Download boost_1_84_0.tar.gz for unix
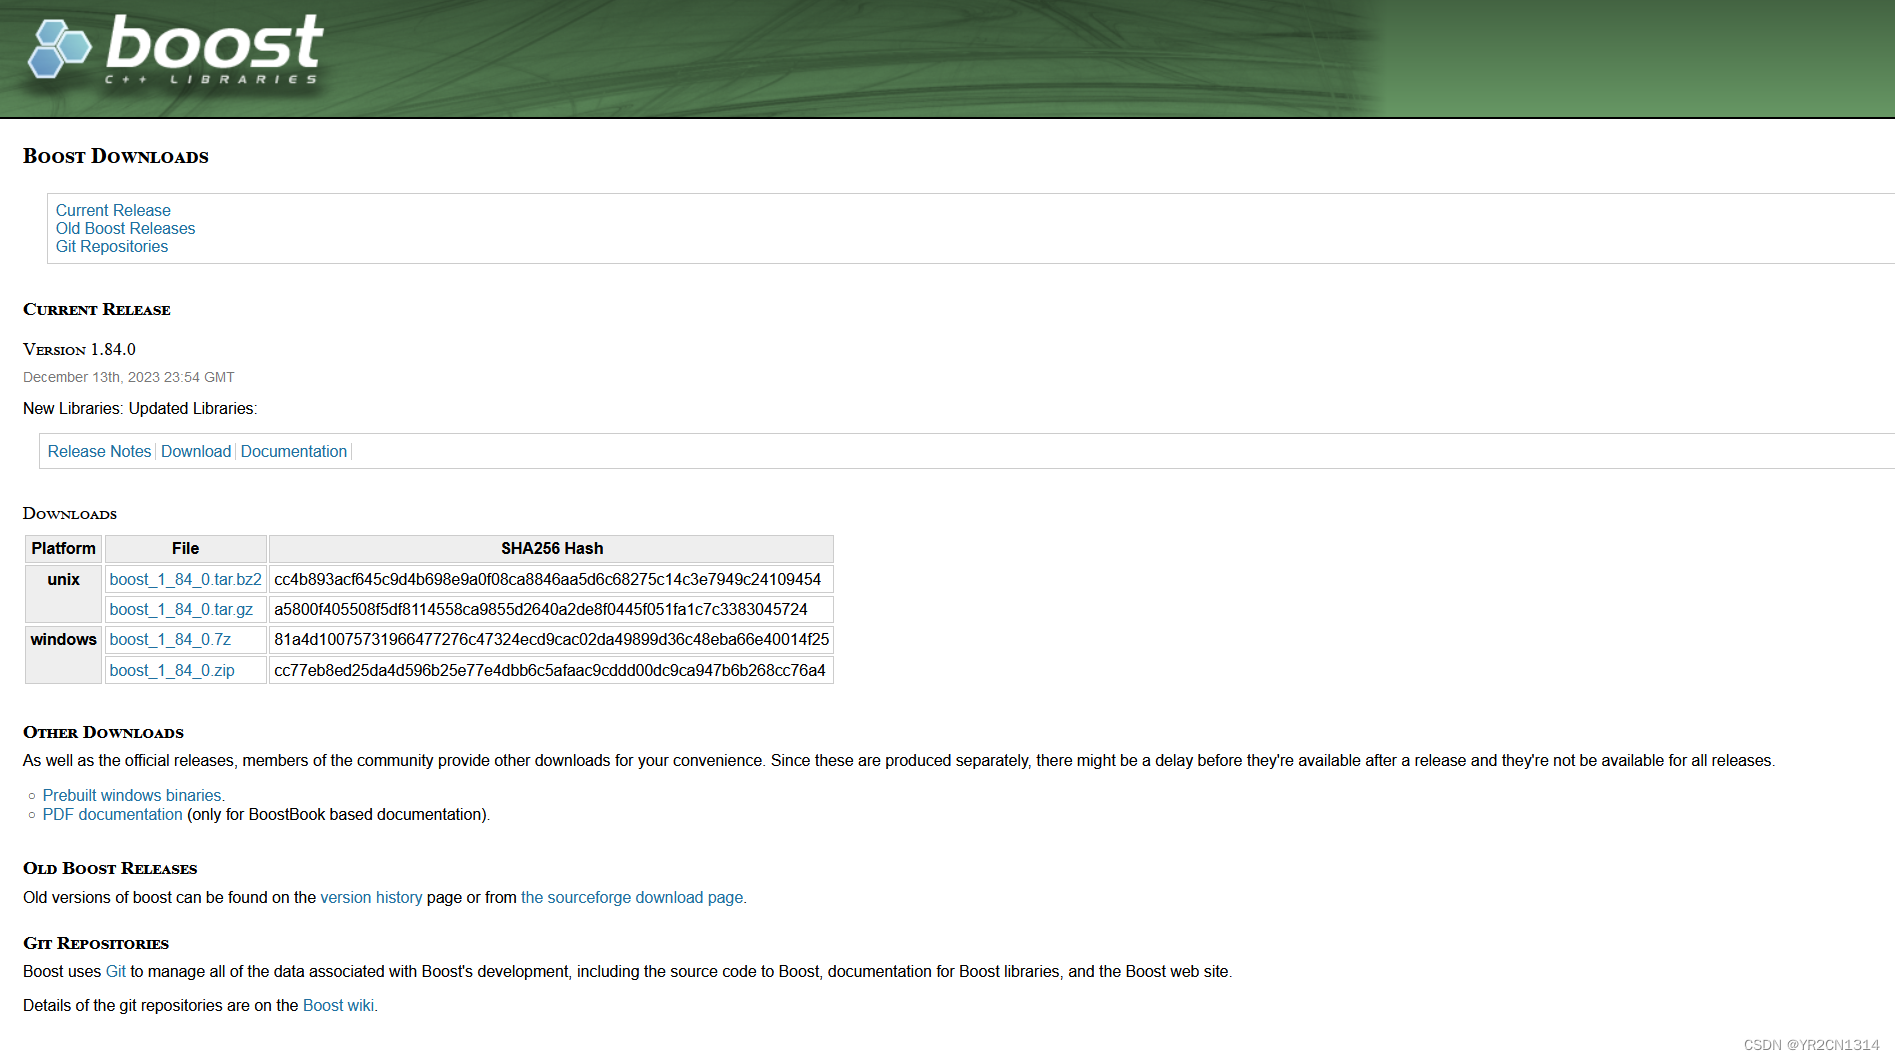The width and height of the screenshot is (1895, 1060). click(180, 609)
